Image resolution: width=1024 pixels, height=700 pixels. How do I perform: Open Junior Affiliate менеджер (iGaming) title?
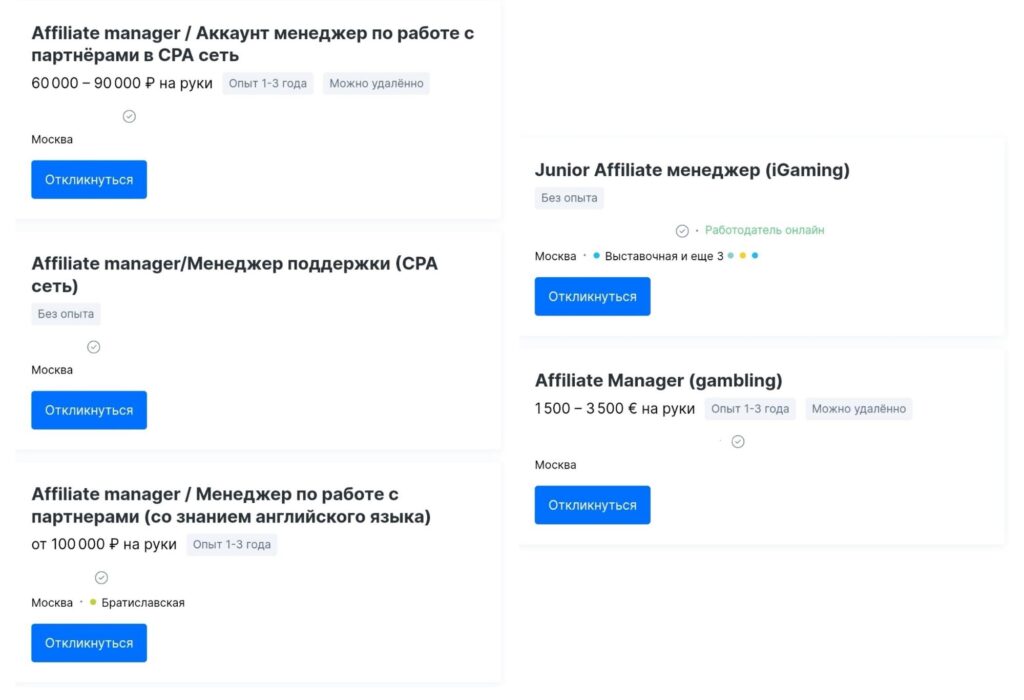pos(692,170)
